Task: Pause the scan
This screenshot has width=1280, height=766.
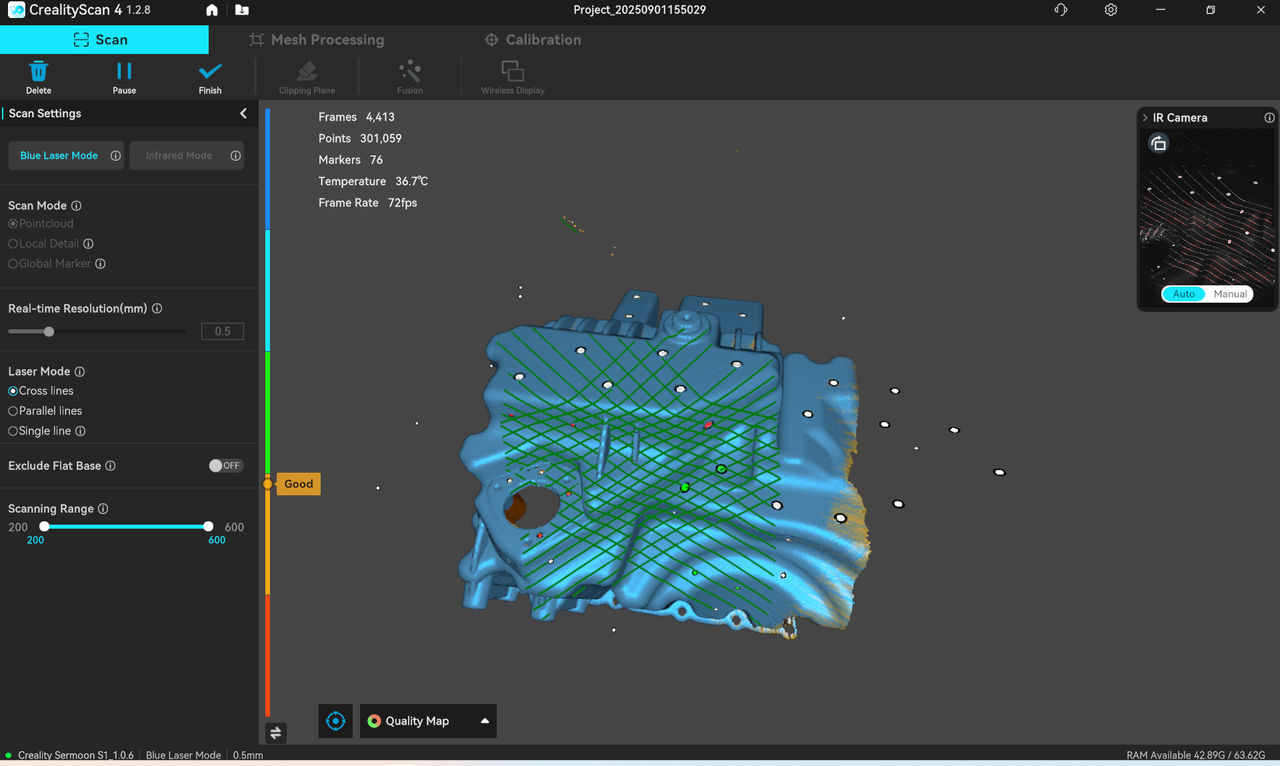Action: coord(124,72)
